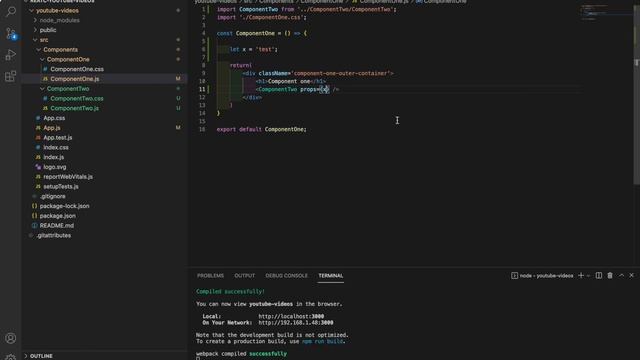
Task: Open http://localhost:3000 link in terminal
Action: (291, 316)
